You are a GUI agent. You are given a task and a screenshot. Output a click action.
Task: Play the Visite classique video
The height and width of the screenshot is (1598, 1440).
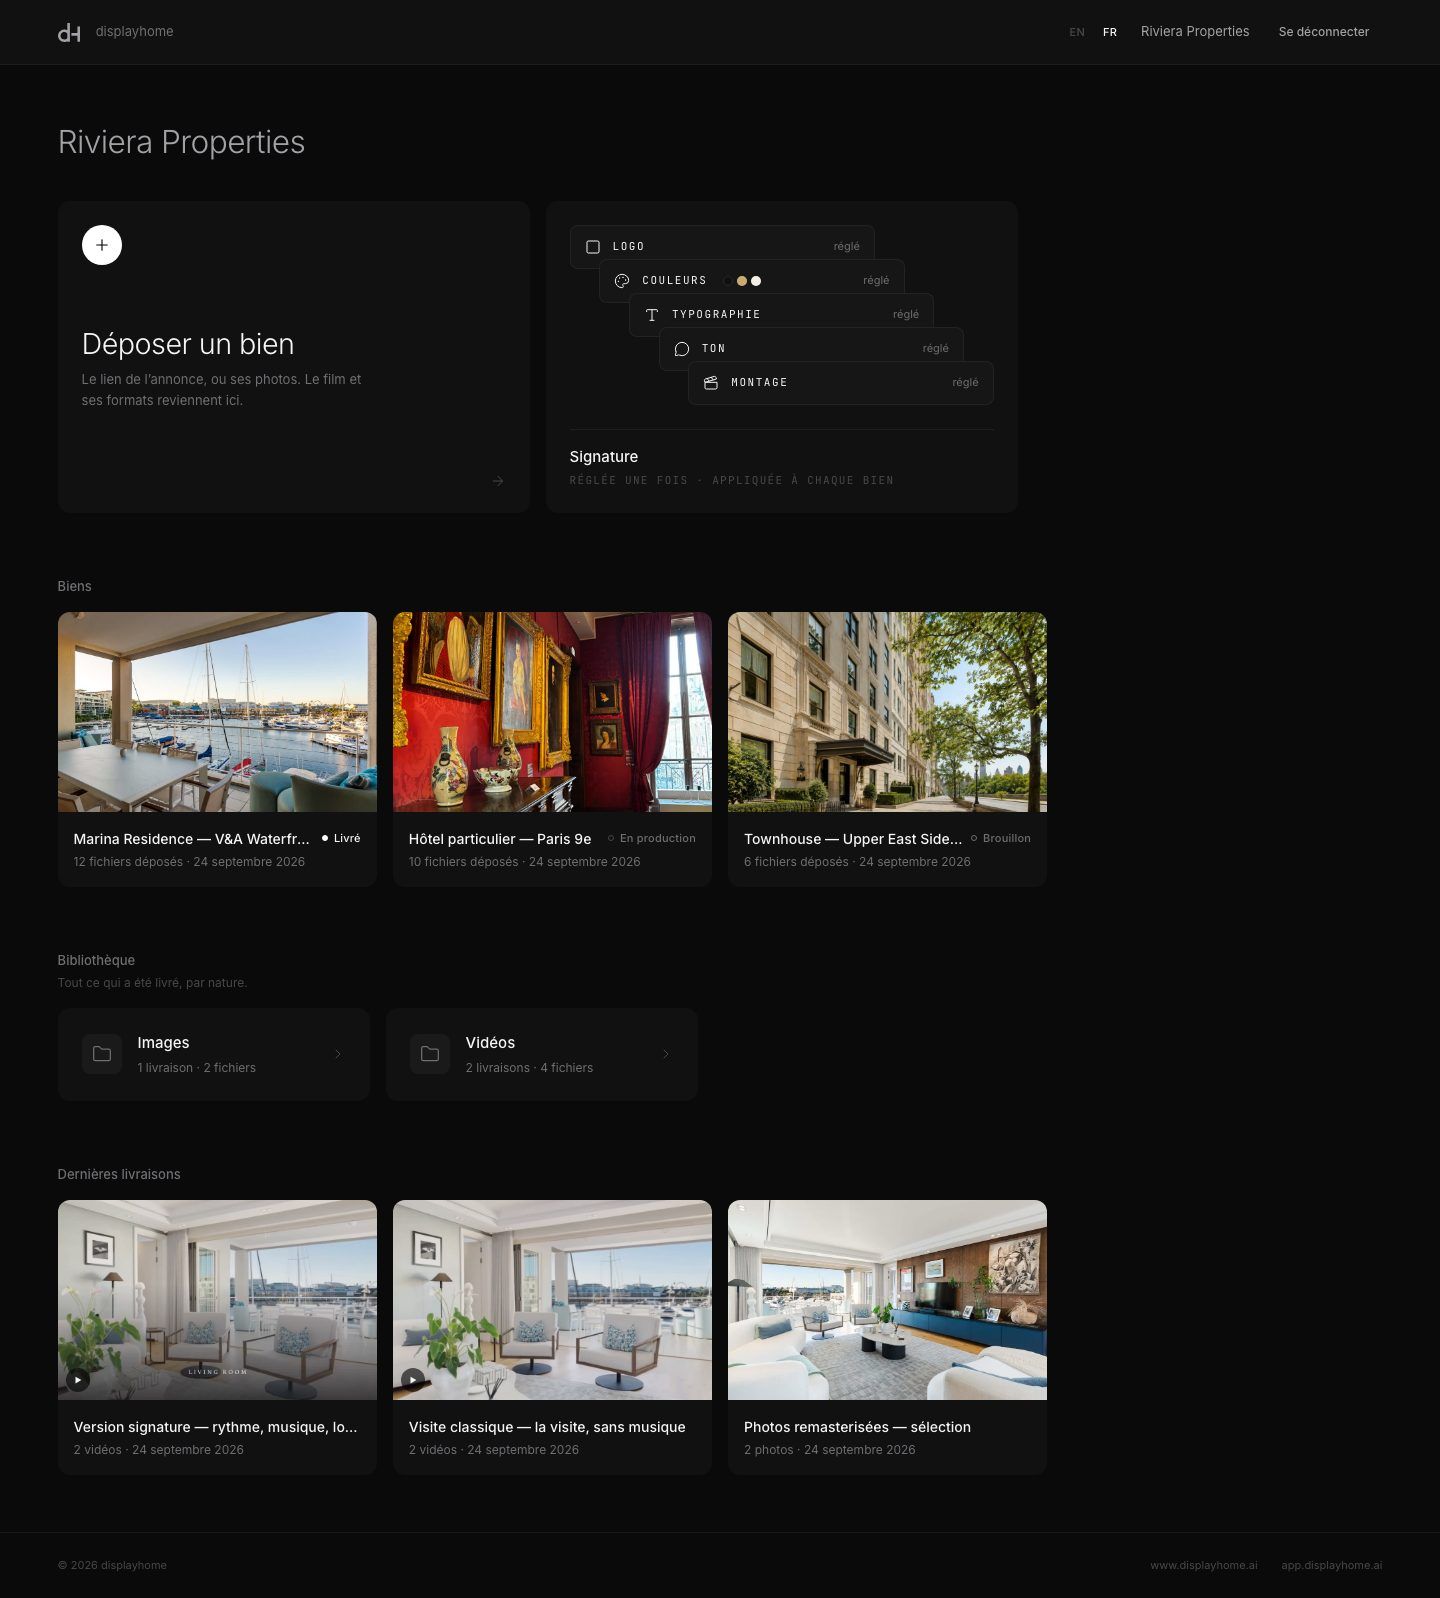click(x=413, y=1380)
